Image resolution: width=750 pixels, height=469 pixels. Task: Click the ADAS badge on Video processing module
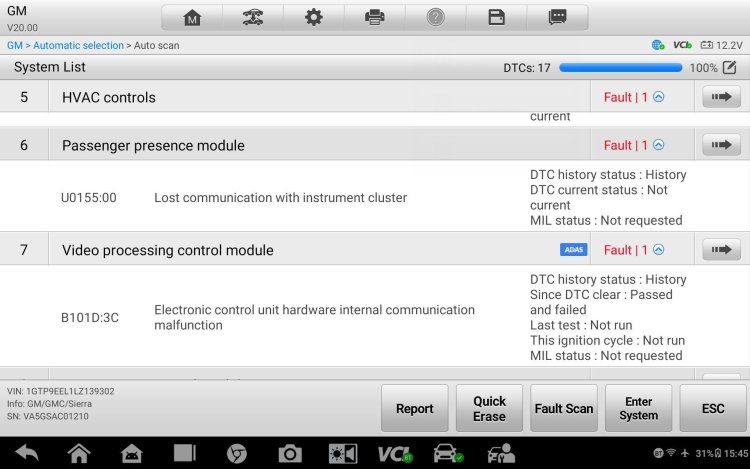click(x=574, y=250)
